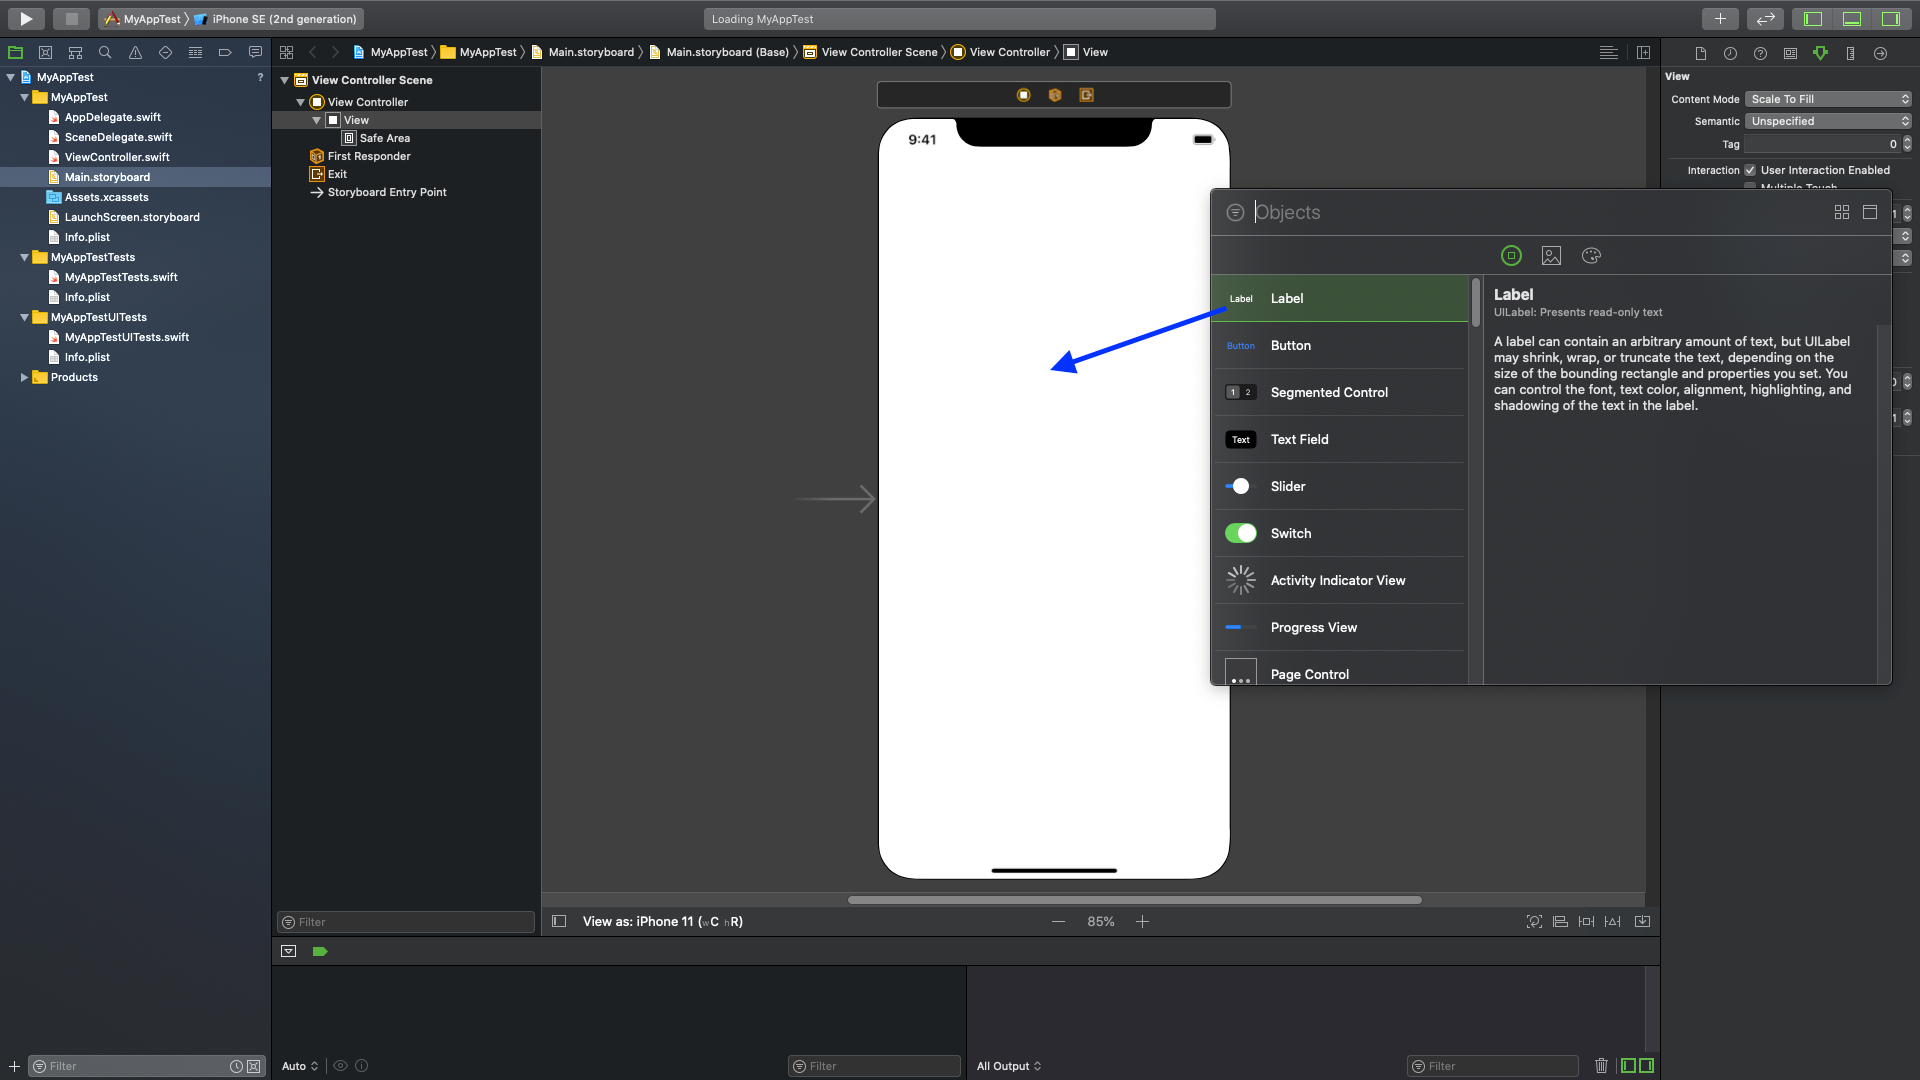This screenshot has width=1920, height=1080.
Task: Click the Stop button in toolbar
Action: (71, 18)
